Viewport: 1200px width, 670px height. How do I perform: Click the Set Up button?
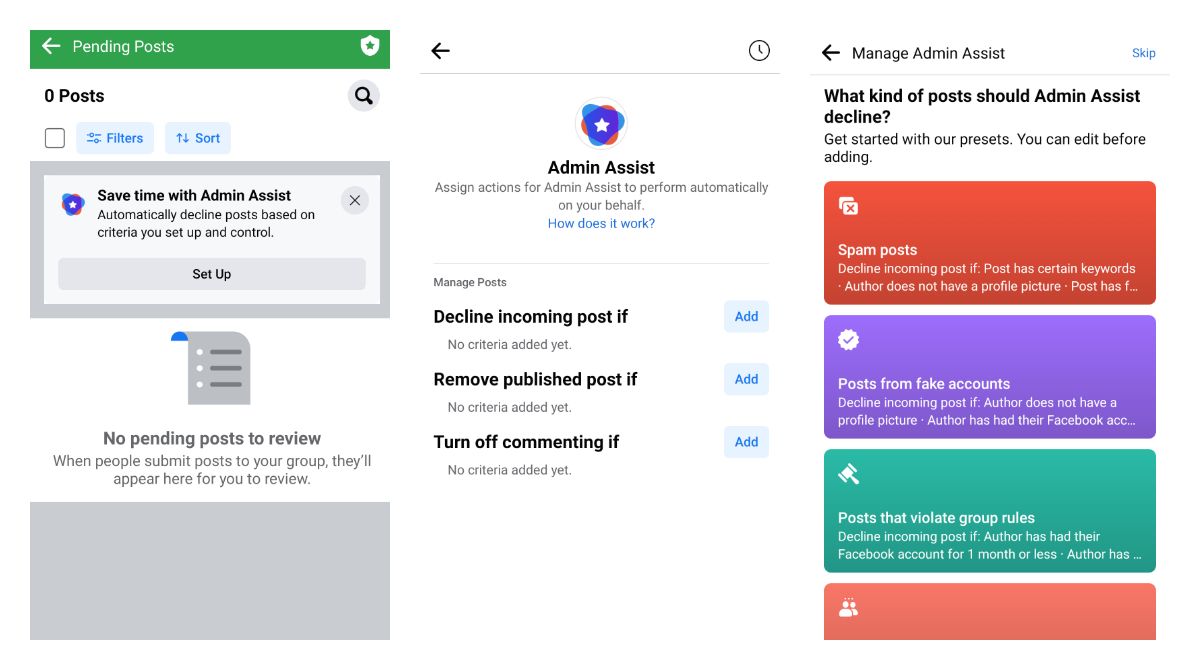(x=212, y=274)
